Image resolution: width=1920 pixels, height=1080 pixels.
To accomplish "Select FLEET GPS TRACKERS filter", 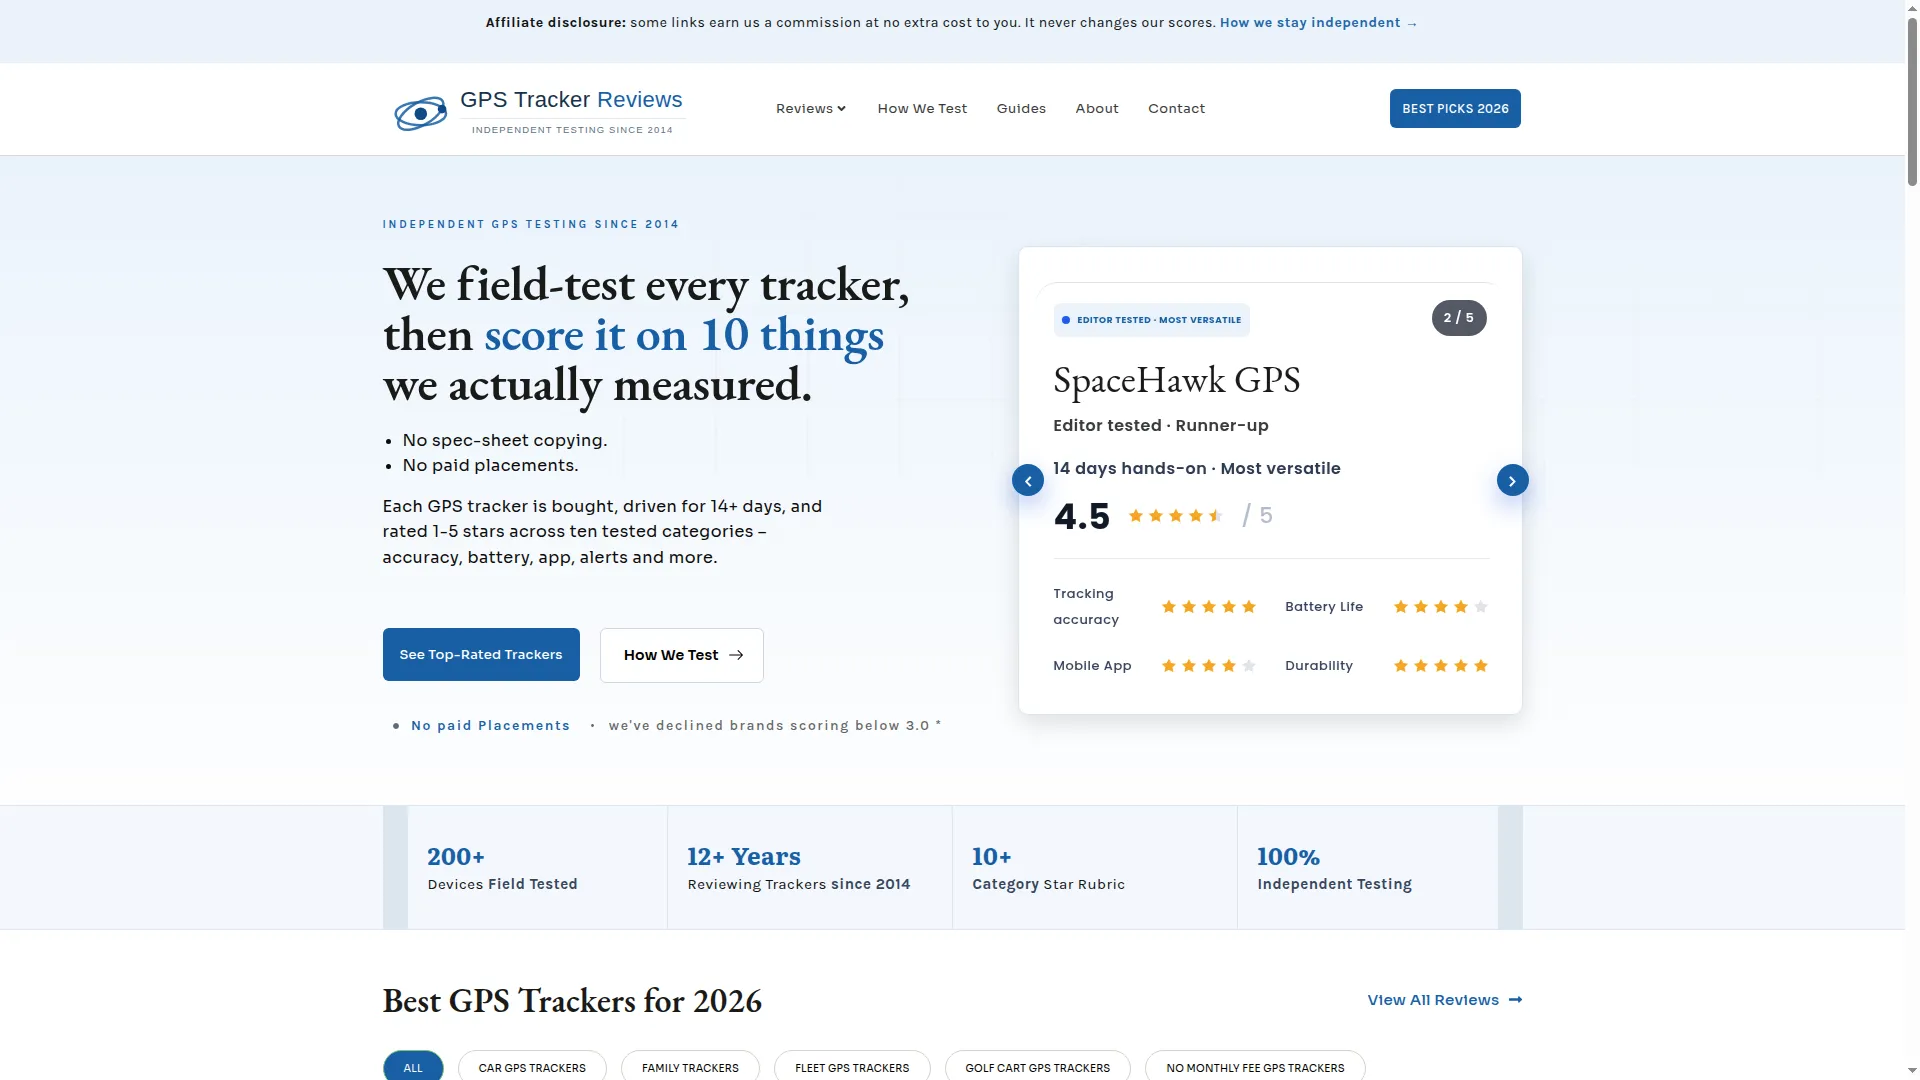I will pyautogui.click(x=852, y=1067).
